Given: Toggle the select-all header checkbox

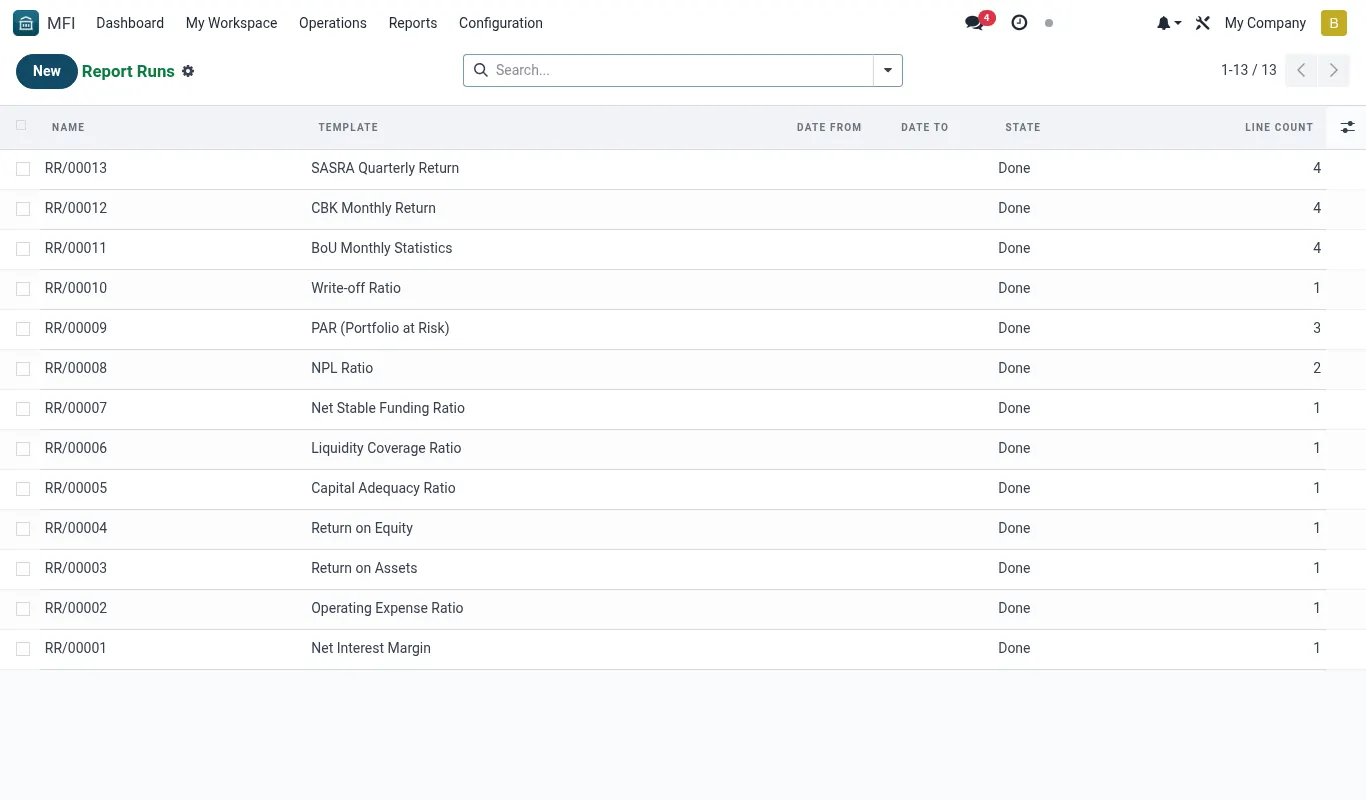Looking at the screenshot, I should (x=22, y=126).
